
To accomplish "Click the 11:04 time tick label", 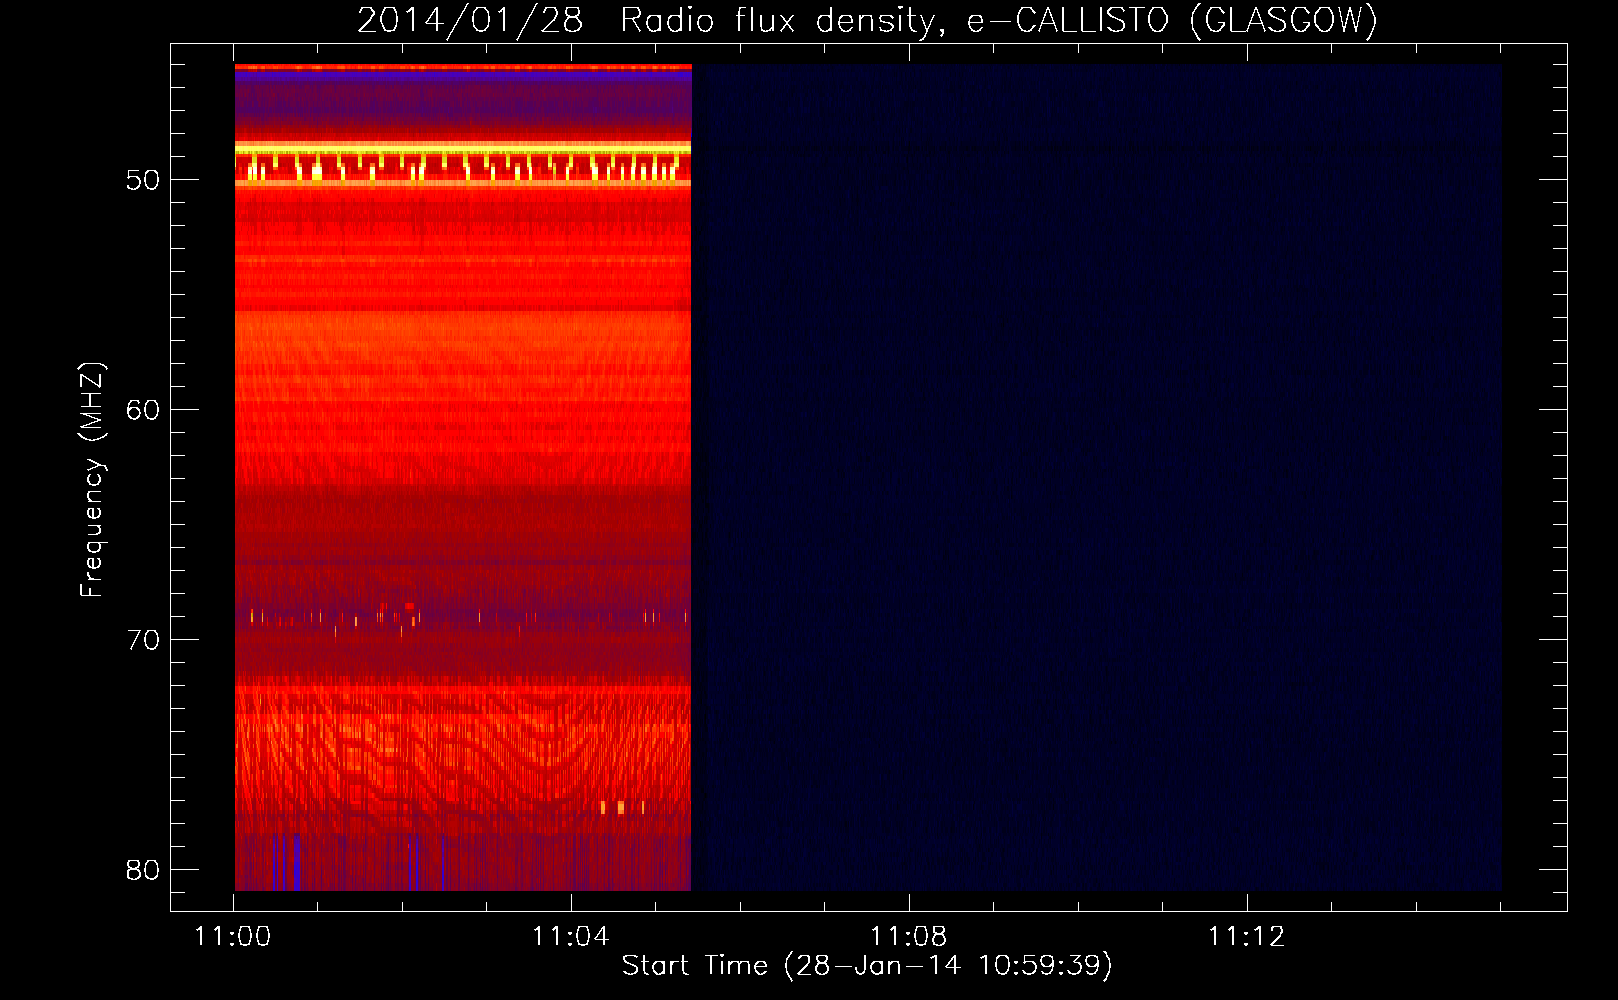I will 571,937.
